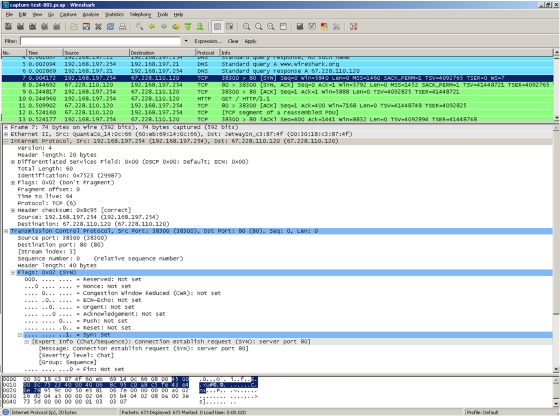Viewport: 560px width, 416px height.
Task: Open the capture options toolbar icon
Action: (20, 26)
